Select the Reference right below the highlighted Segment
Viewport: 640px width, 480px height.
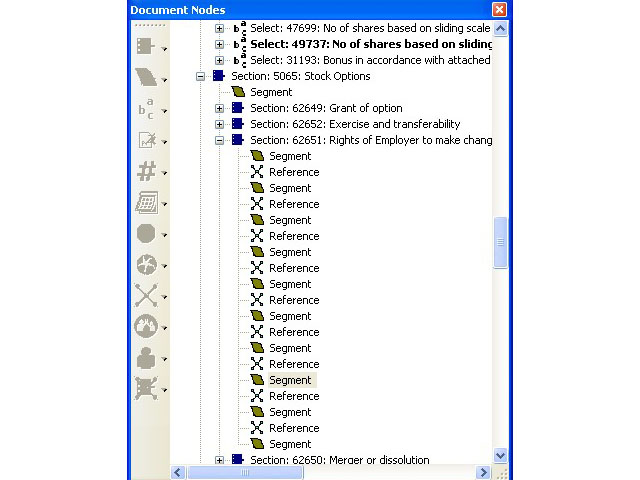pyautogui.click(x=294, y=396)
